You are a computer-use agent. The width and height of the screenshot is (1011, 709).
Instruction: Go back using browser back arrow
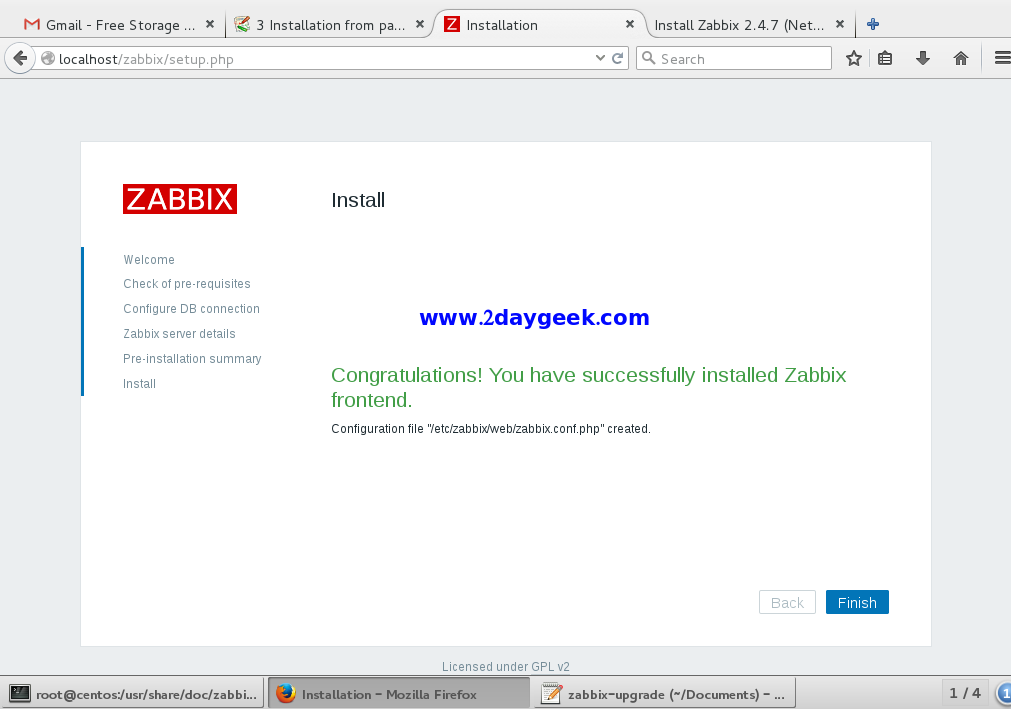click(x=20, y=59)
